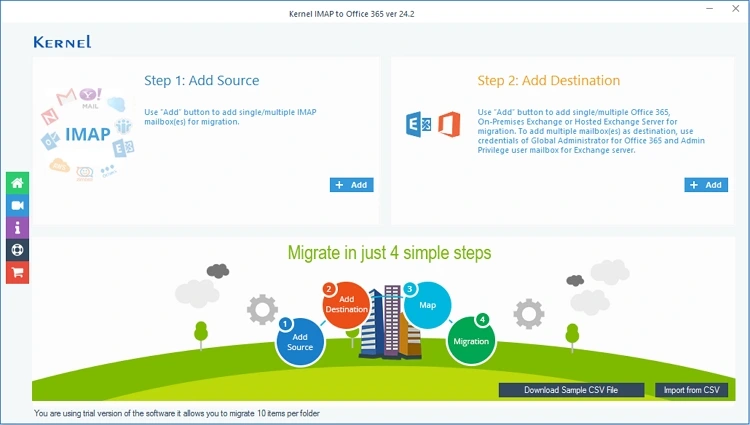Click the window title 'Kernel IMAP to Office 365'
The image size is (750, 425).
pos(352,14)
